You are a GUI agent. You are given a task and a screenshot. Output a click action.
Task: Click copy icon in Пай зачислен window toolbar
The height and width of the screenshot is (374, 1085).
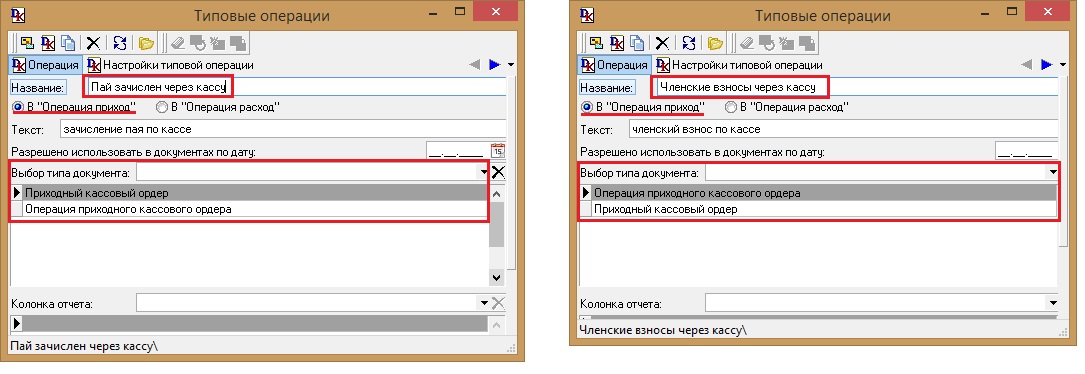(68, 43)
